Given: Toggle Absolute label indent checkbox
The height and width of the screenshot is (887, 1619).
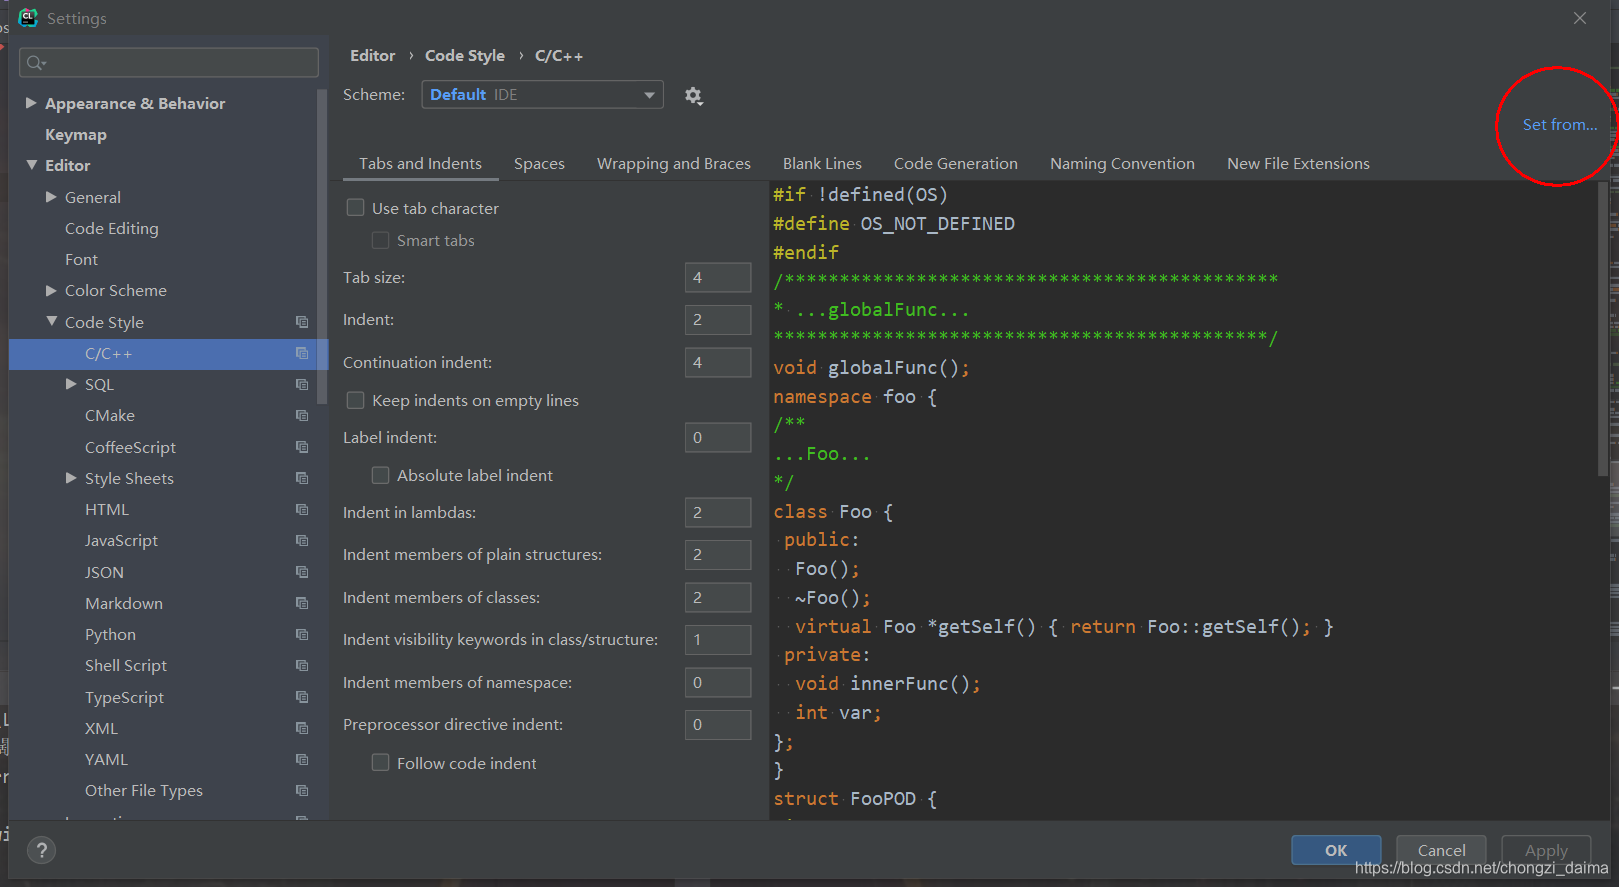Looking at the screenshot, I should point(380,475).
